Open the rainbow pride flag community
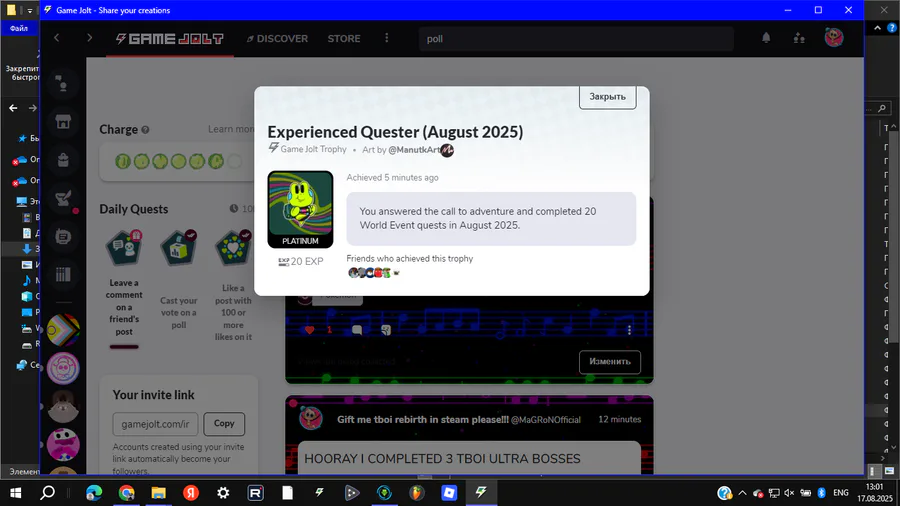This screenshot has height=506, width=900. [x=63, y=330]
